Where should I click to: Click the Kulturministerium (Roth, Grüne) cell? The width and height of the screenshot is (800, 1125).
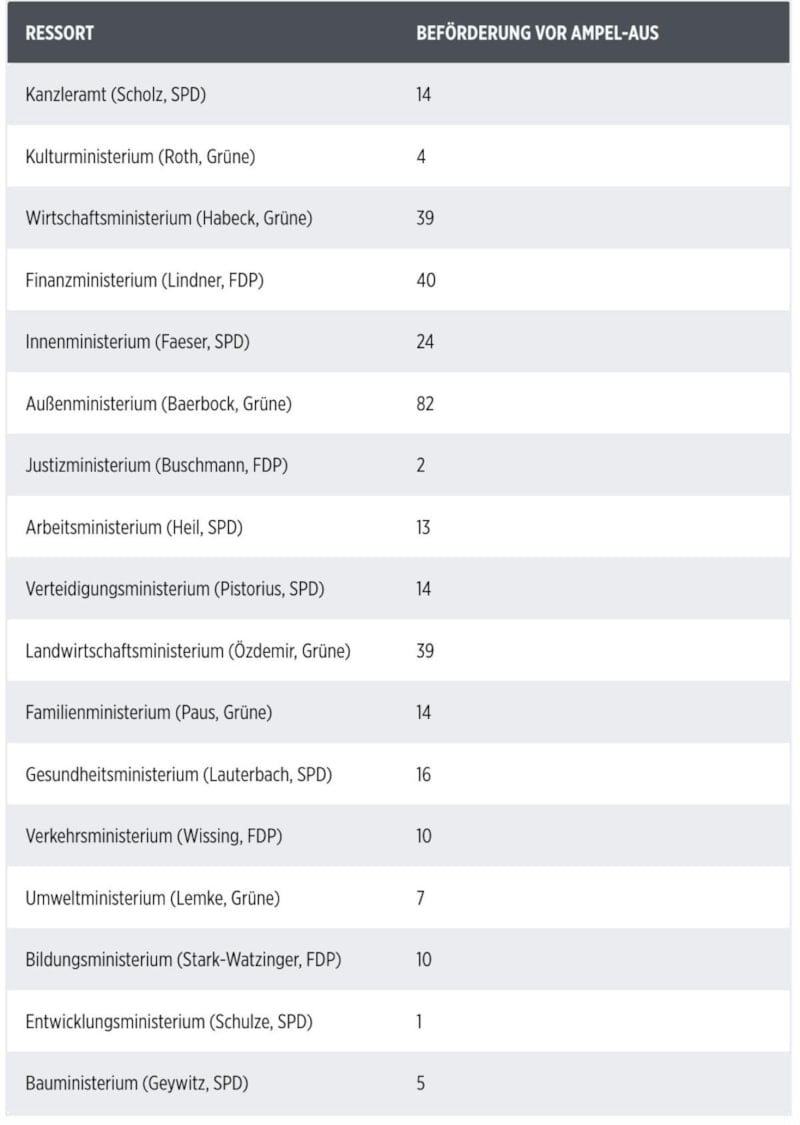tap(140, 157)
